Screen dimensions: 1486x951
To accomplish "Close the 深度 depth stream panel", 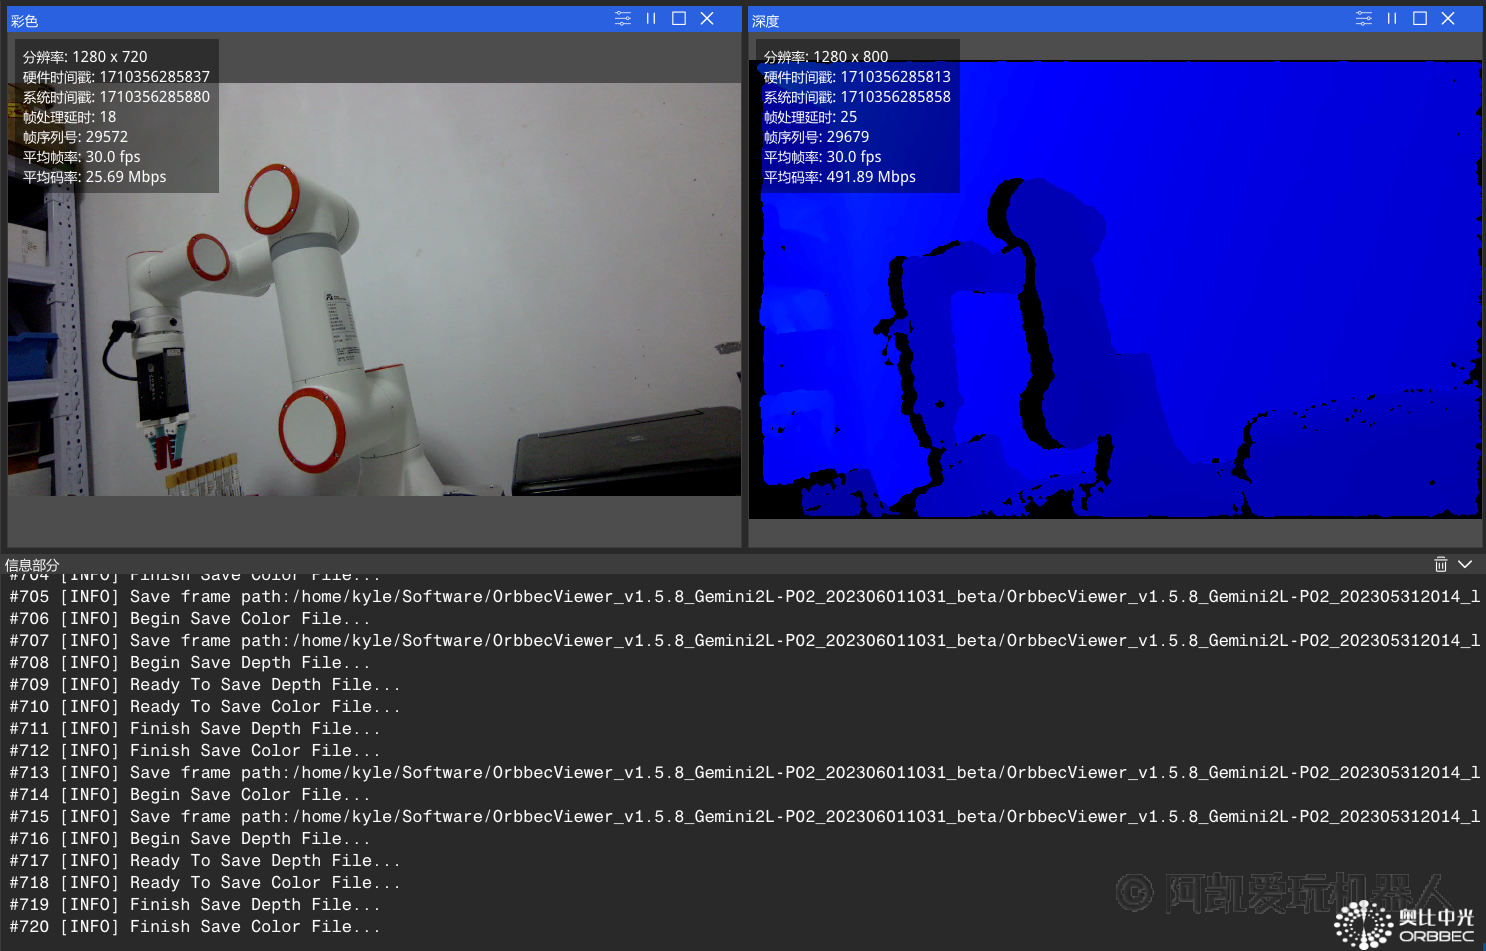I will (x=1448, y=19).
